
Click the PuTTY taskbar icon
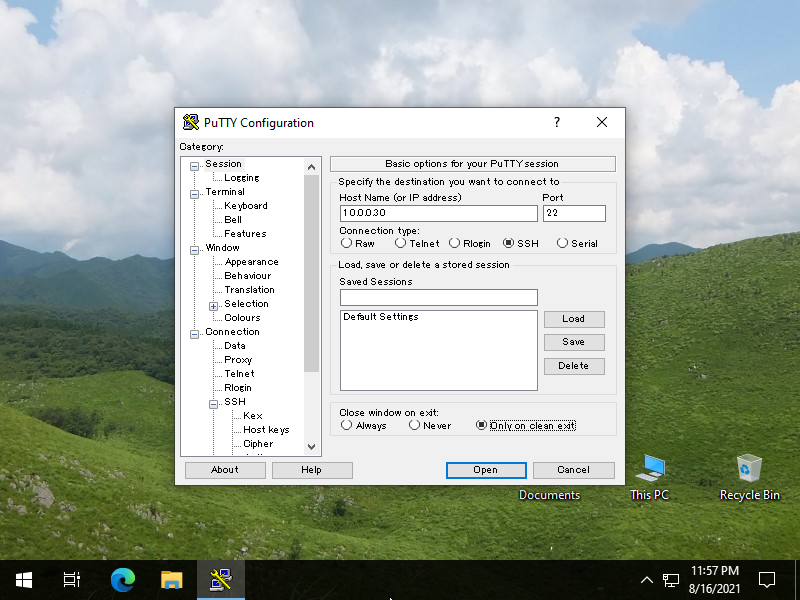[x=221, y=580]
